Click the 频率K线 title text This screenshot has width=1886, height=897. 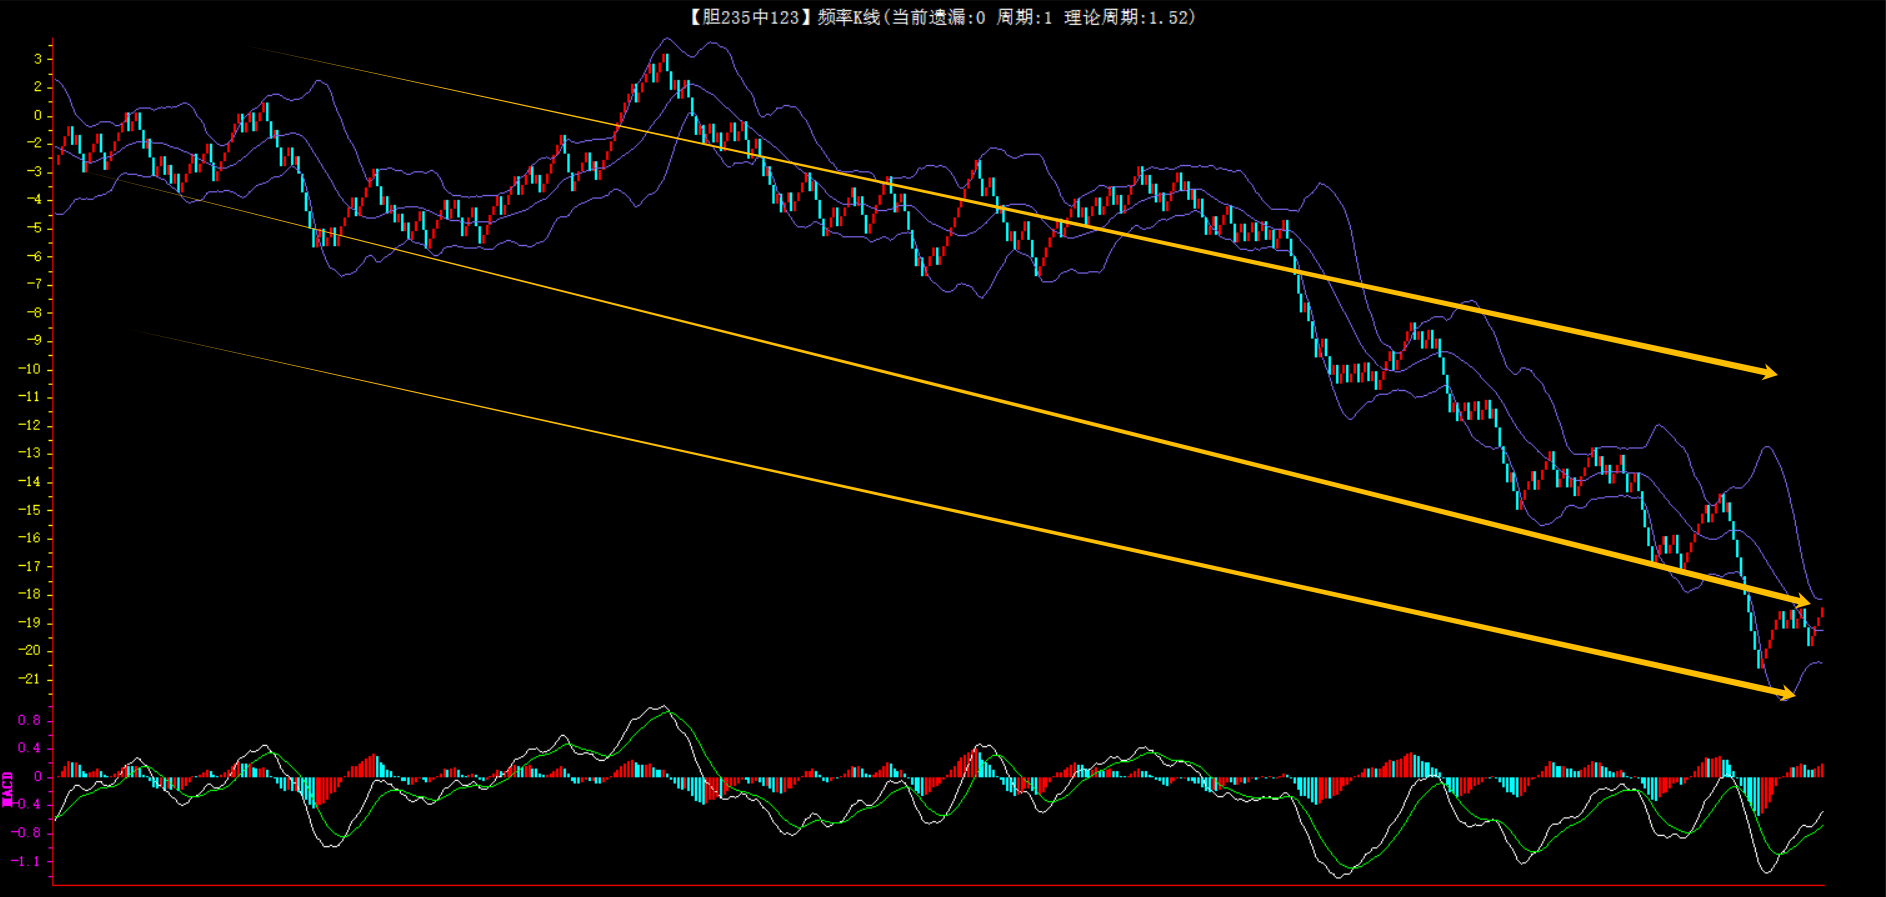pos(848,17)
